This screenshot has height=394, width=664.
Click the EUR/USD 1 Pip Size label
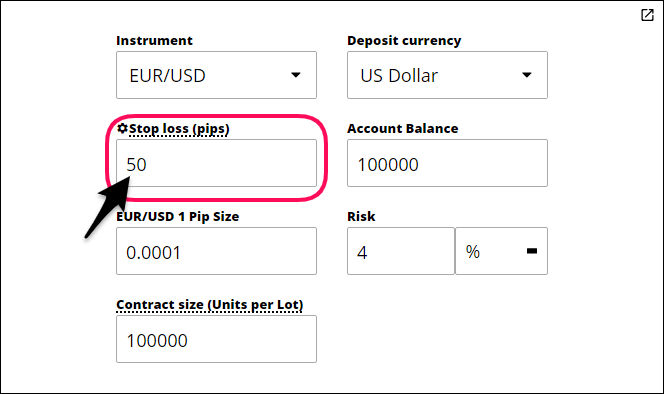point(178,216)
